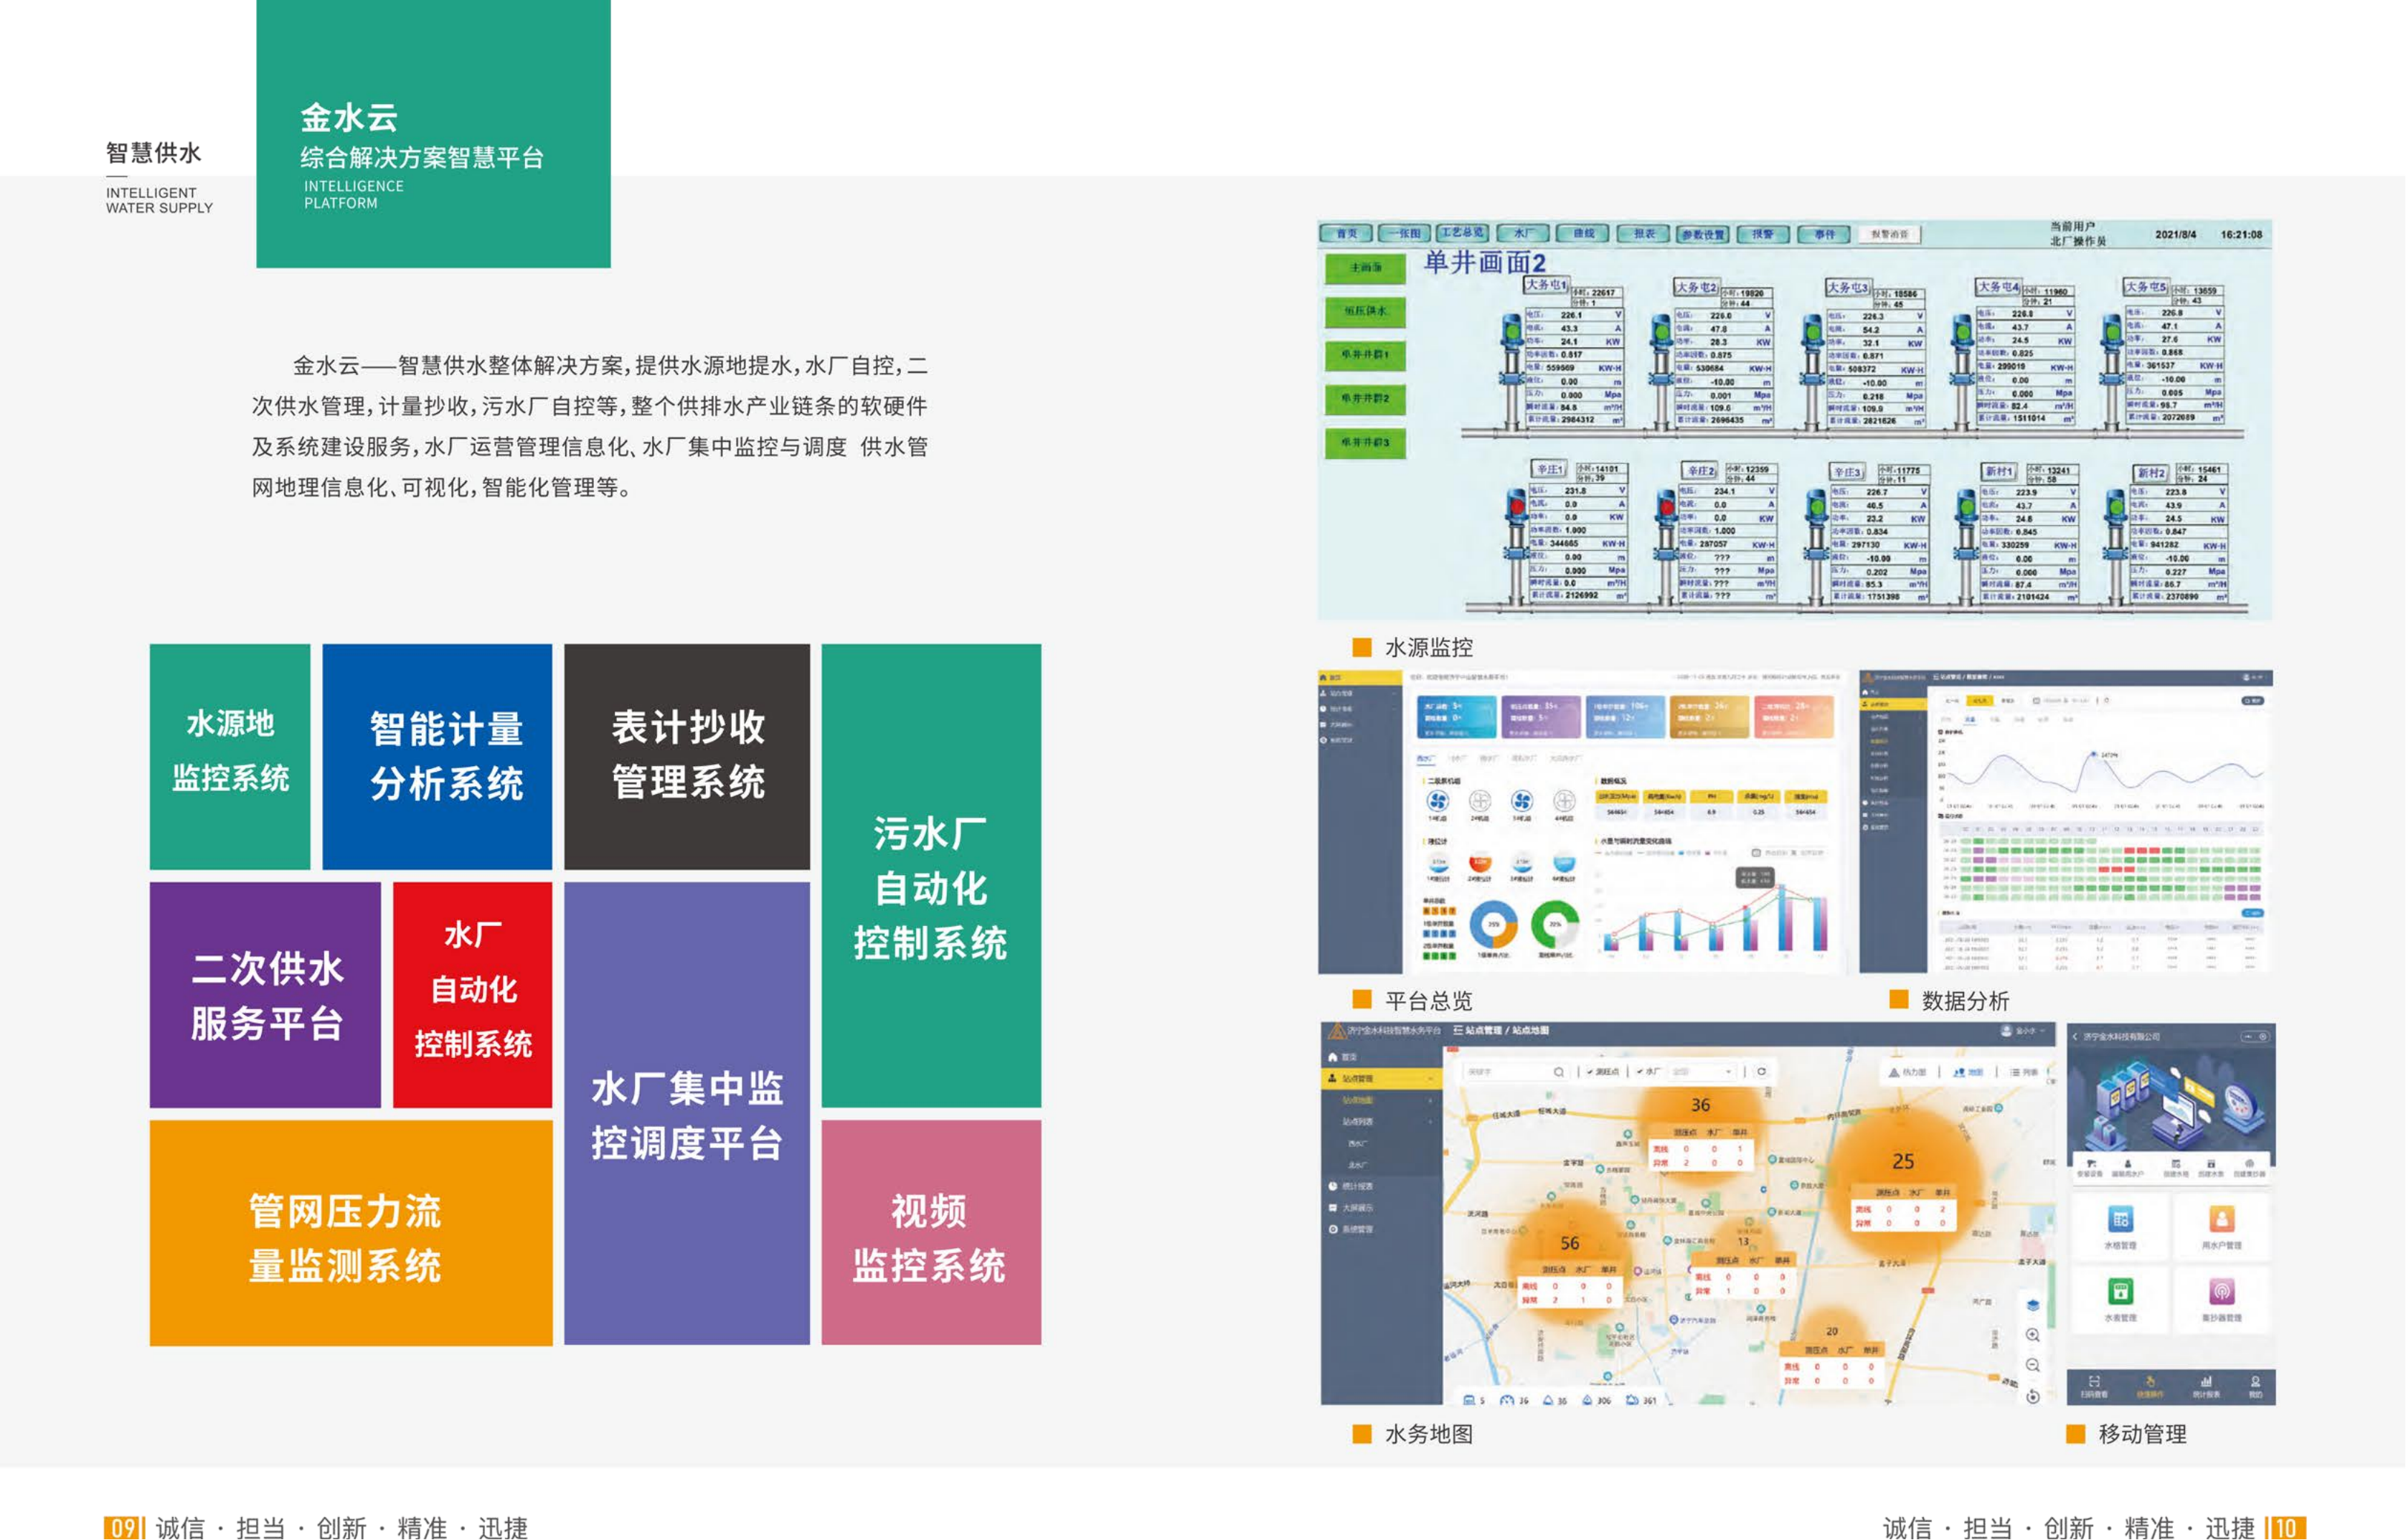Screen dimensions: 2406x1540
Task: Select 参数设置 in the monitoring top menu
Action: tap(1702, 234)
